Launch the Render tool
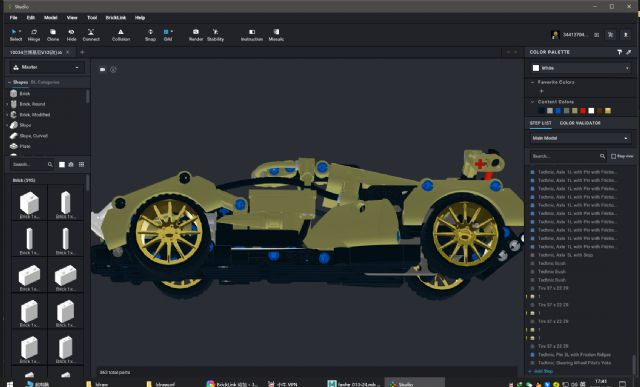 click(196, 35)
